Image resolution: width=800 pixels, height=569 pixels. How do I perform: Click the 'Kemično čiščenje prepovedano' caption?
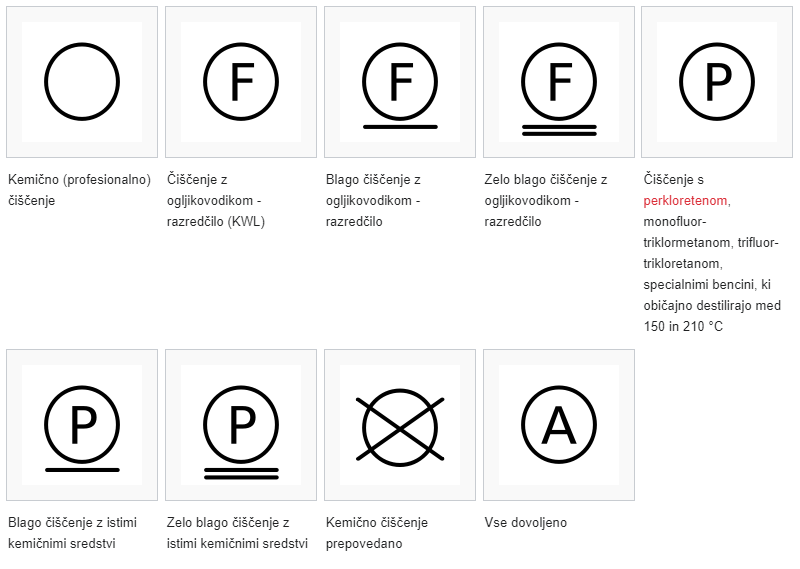(x=376, y=533)
